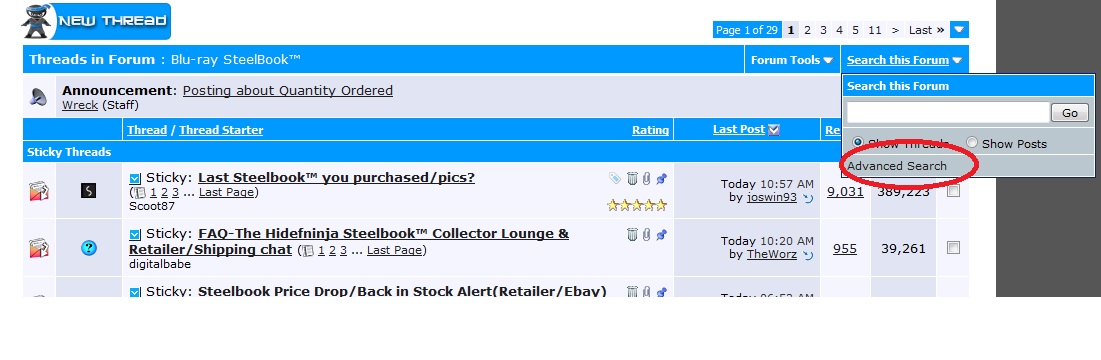The image size is (1101, 360).
Task: Open TheWorz user profile link
Action: pos(772,255)
